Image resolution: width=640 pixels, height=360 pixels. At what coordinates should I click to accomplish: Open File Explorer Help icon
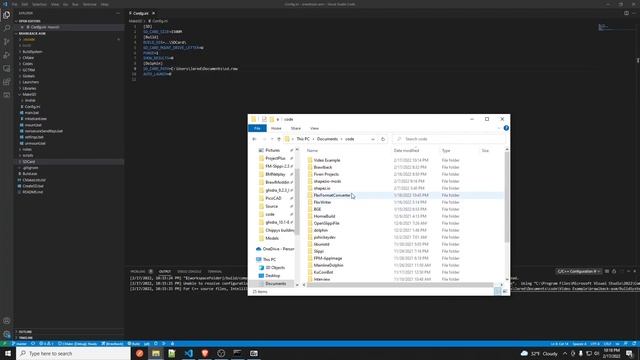click(506, 128)
